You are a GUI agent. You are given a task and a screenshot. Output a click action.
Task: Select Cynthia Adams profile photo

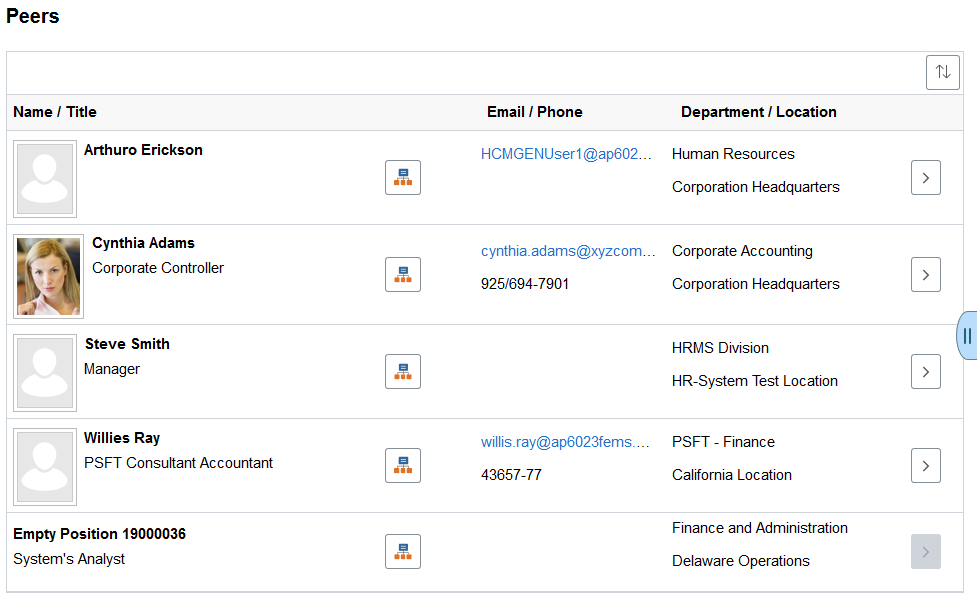49,277
